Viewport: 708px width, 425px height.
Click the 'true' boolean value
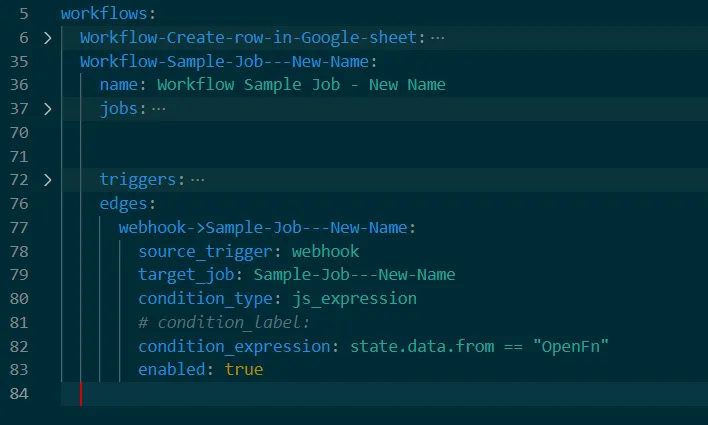coord(244,370)
